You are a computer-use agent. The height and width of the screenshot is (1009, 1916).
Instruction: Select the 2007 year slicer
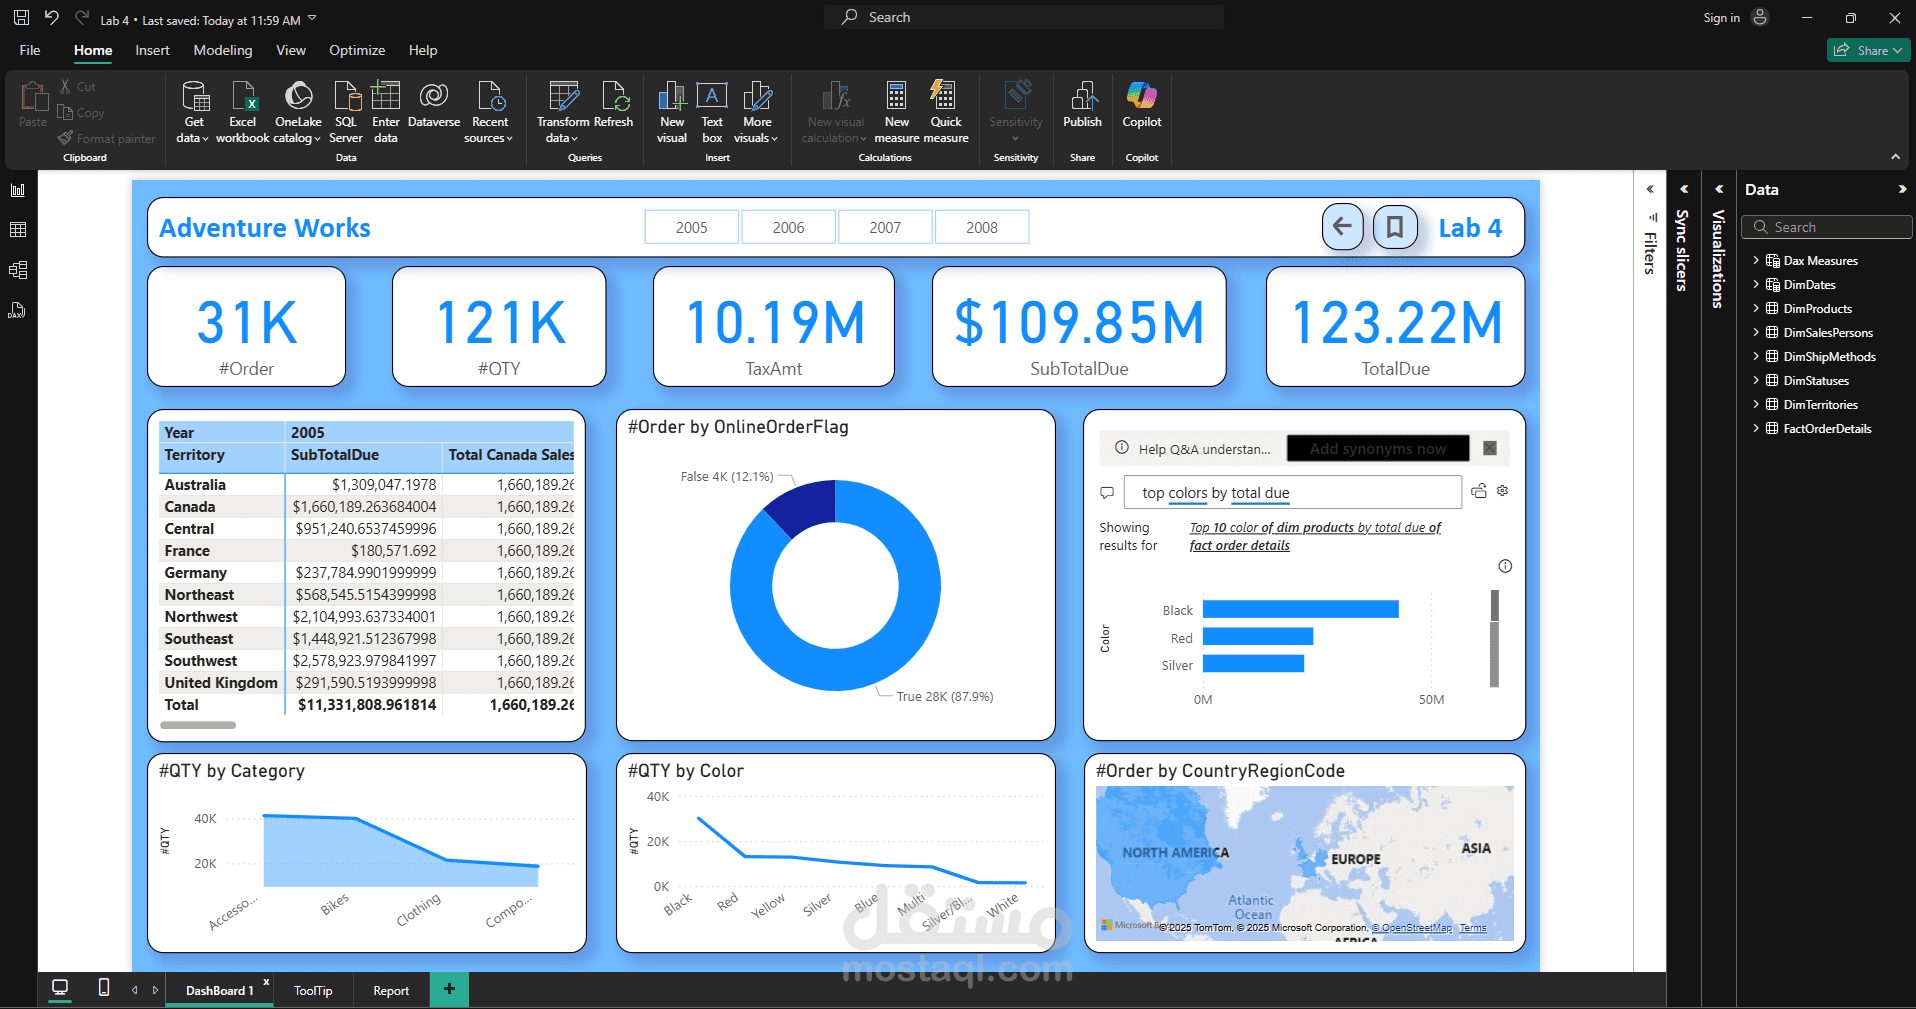tap(885, 227)
